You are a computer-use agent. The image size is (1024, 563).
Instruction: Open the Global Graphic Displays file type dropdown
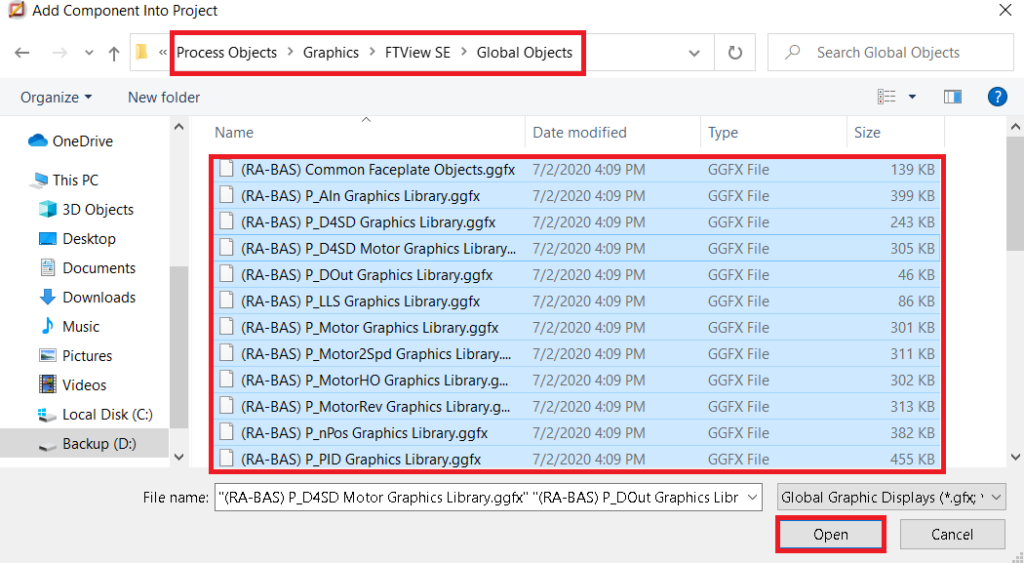891,498
